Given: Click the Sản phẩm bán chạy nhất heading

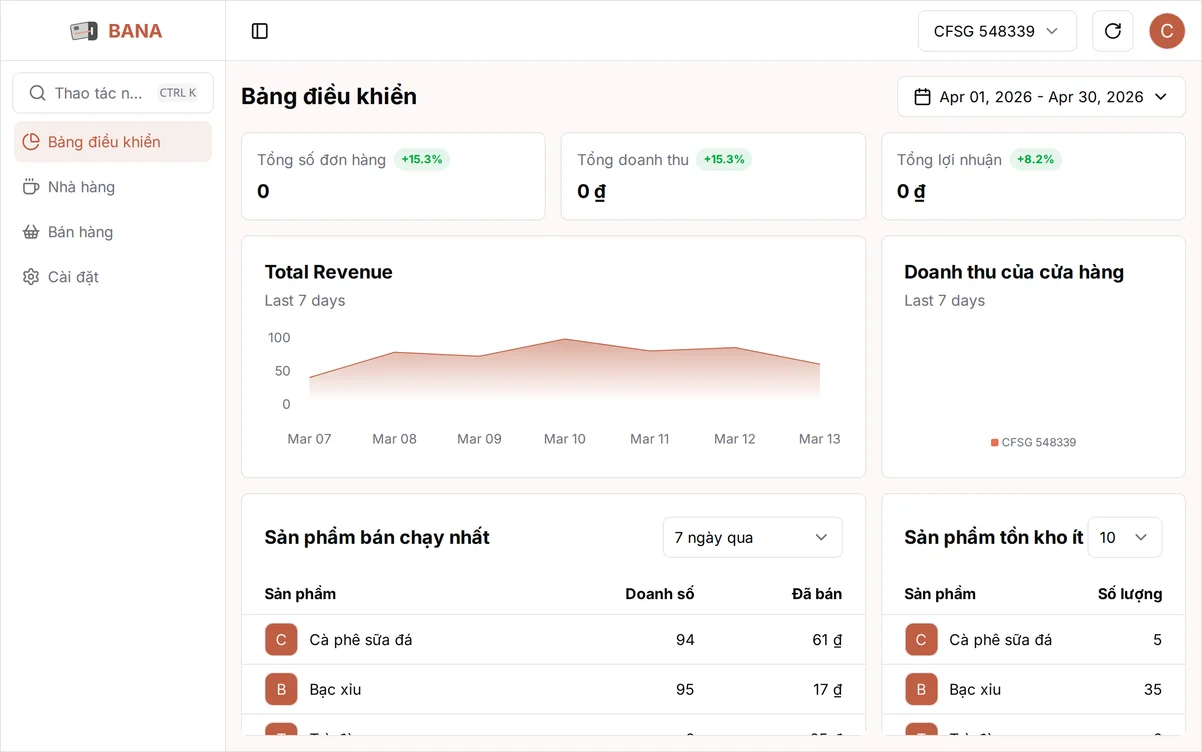Looking at the screenshot, I should tap(377, 537).
